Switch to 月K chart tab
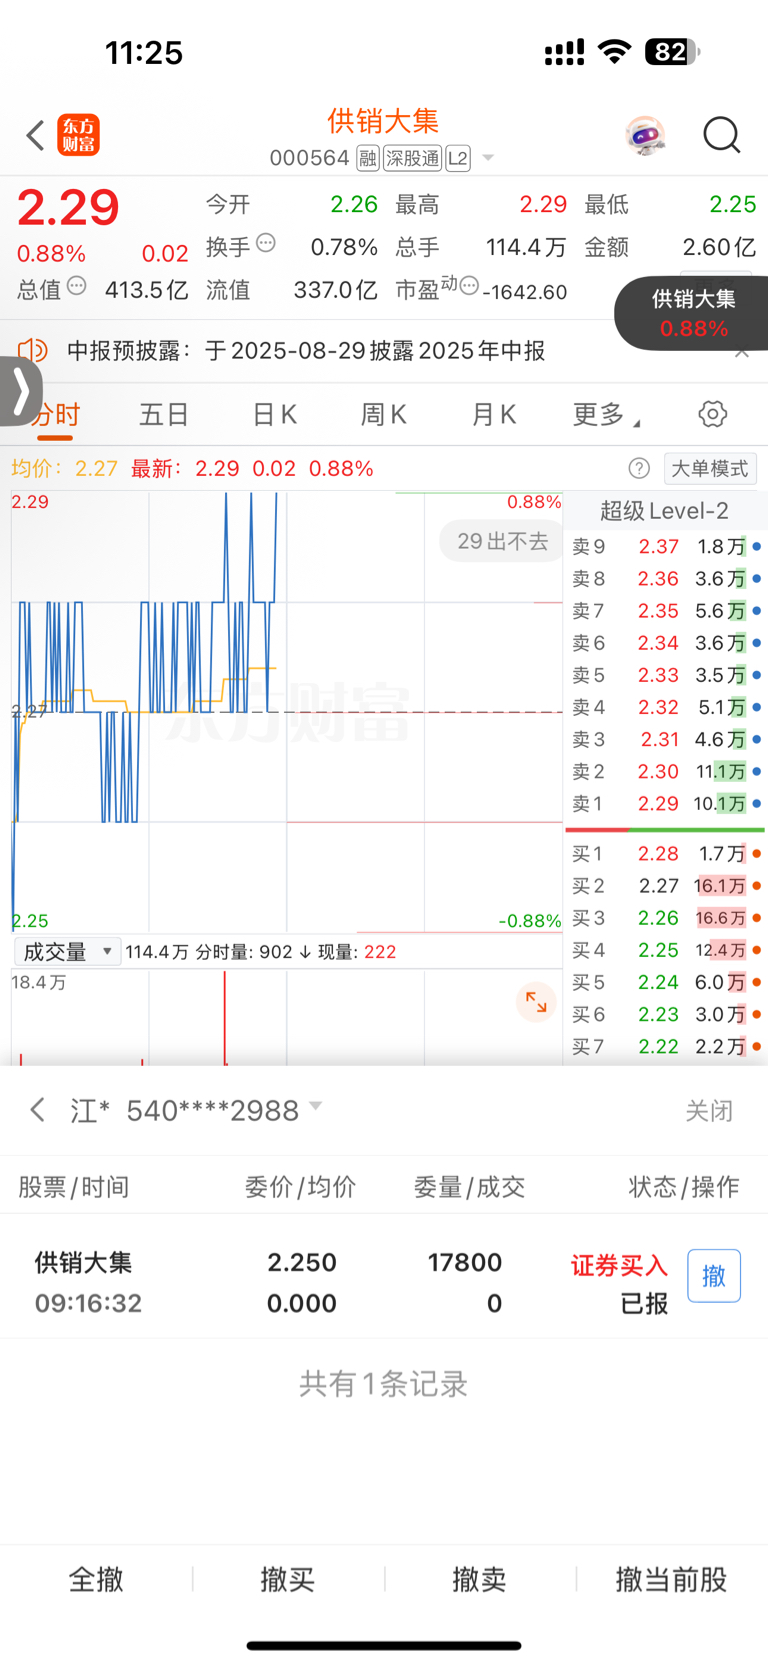The image size is (768, 1665). pyautogui.click(x=494, y=415)
